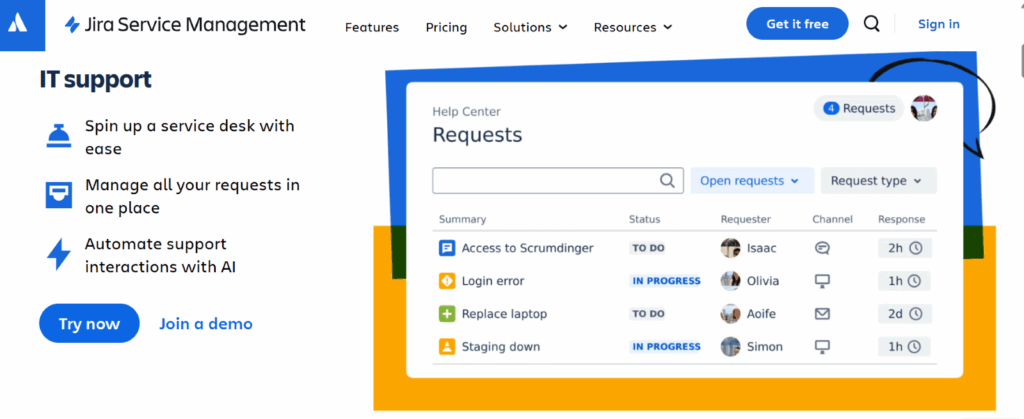Click Olivia's avatar picture
This screenshot has width=1024, height=419.
[730, 281]
